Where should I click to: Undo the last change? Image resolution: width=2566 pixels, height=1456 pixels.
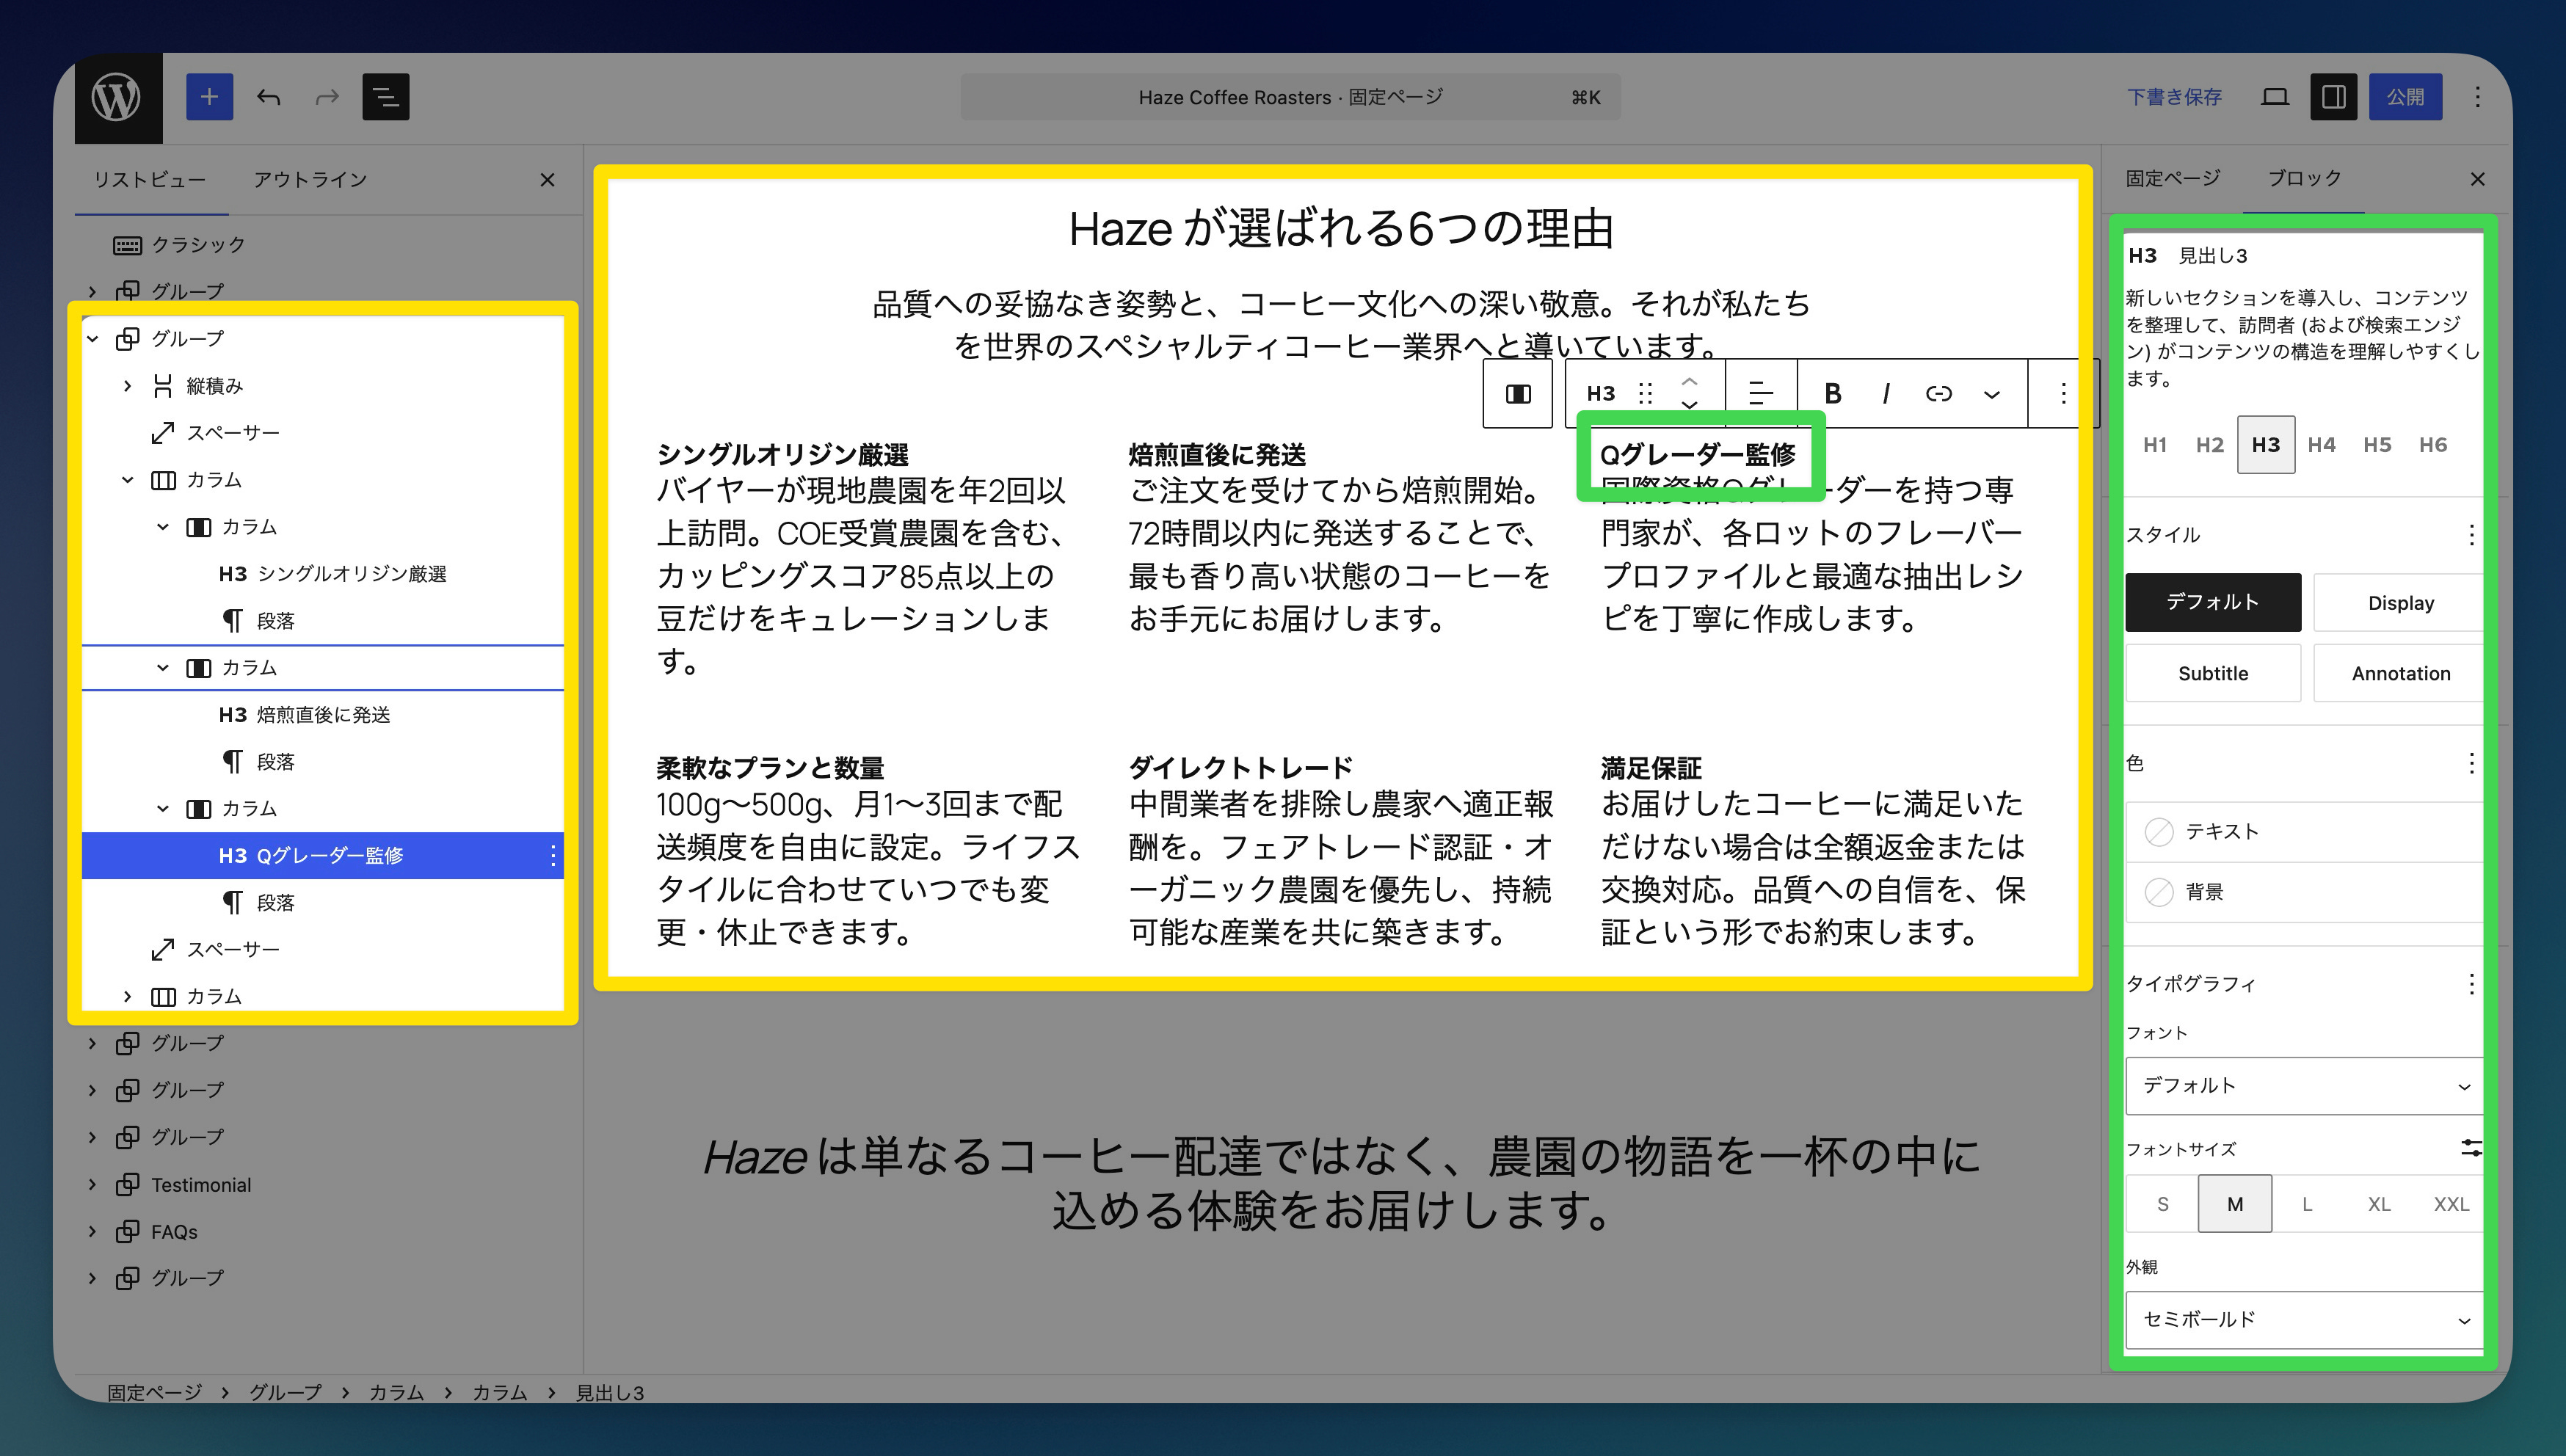pos(268,97)
